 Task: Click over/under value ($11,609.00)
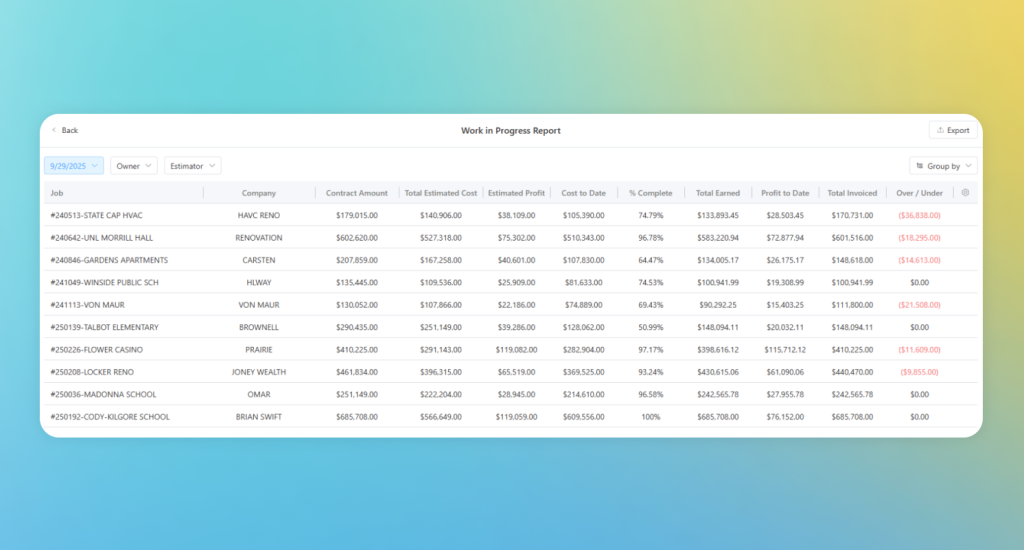pyautogui.click(x=920, y=349)
